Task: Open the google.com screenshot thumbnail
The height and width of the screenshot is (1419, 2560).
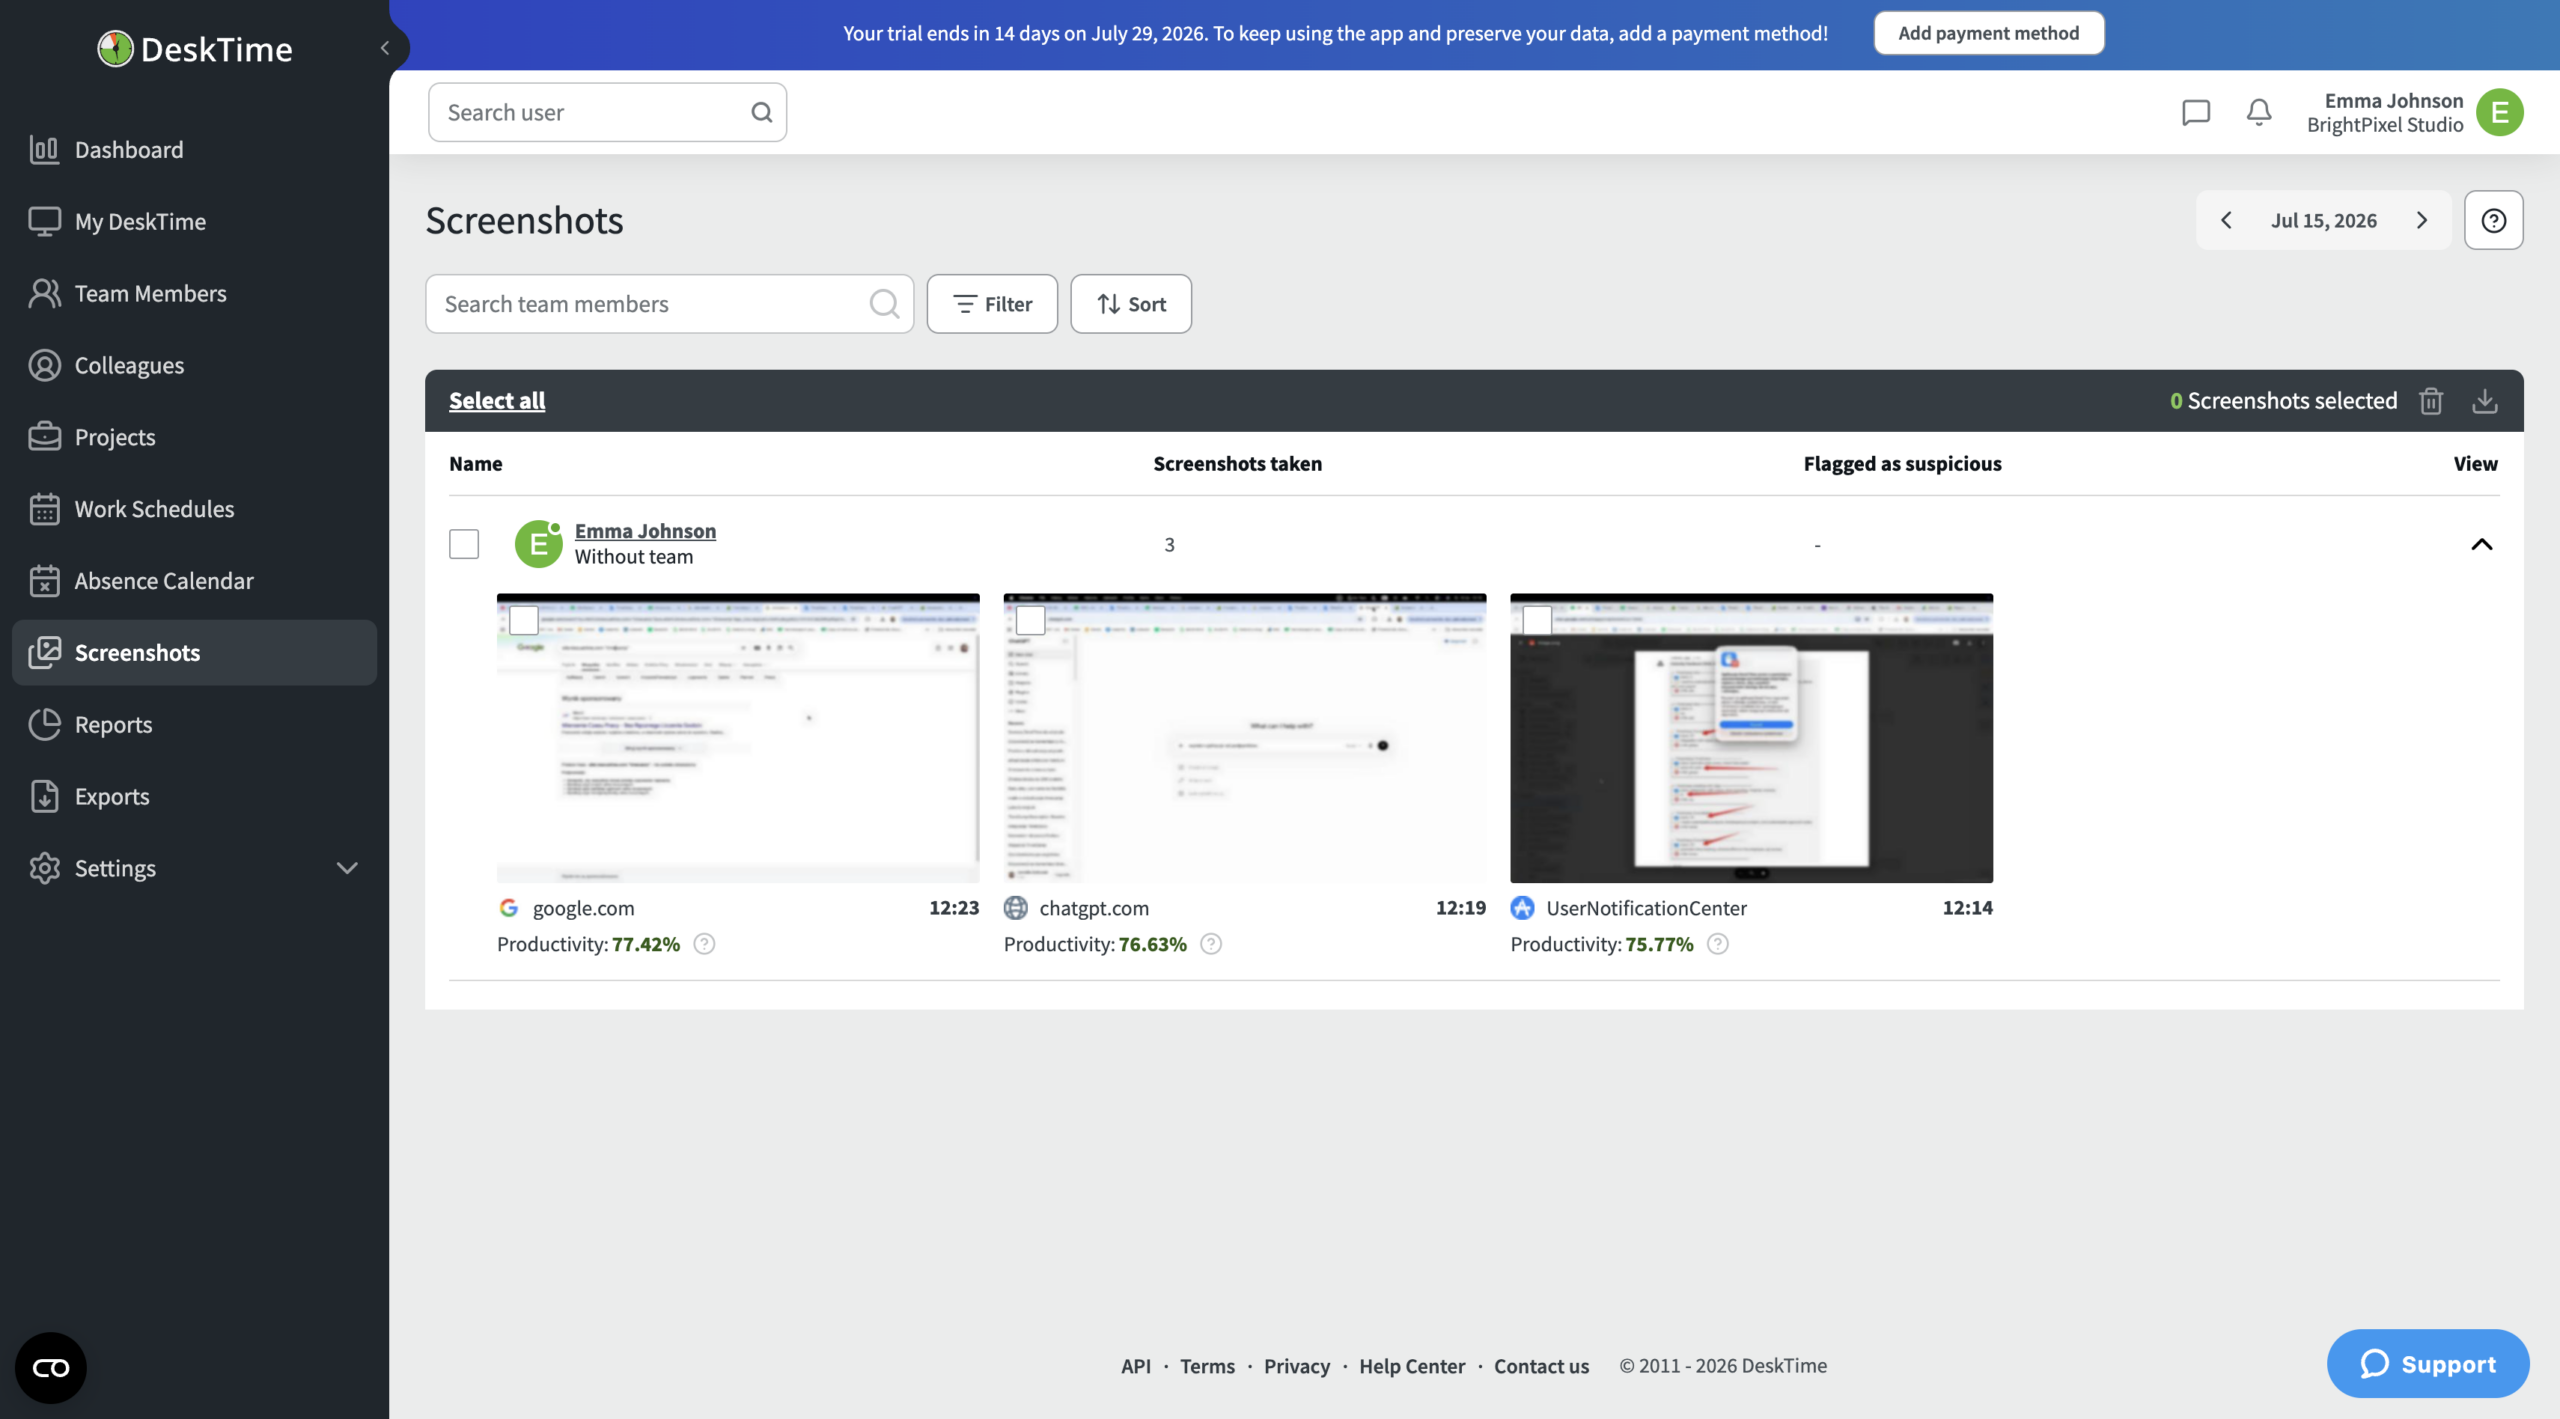Action: pyautogui.click(x=738, y=738)
